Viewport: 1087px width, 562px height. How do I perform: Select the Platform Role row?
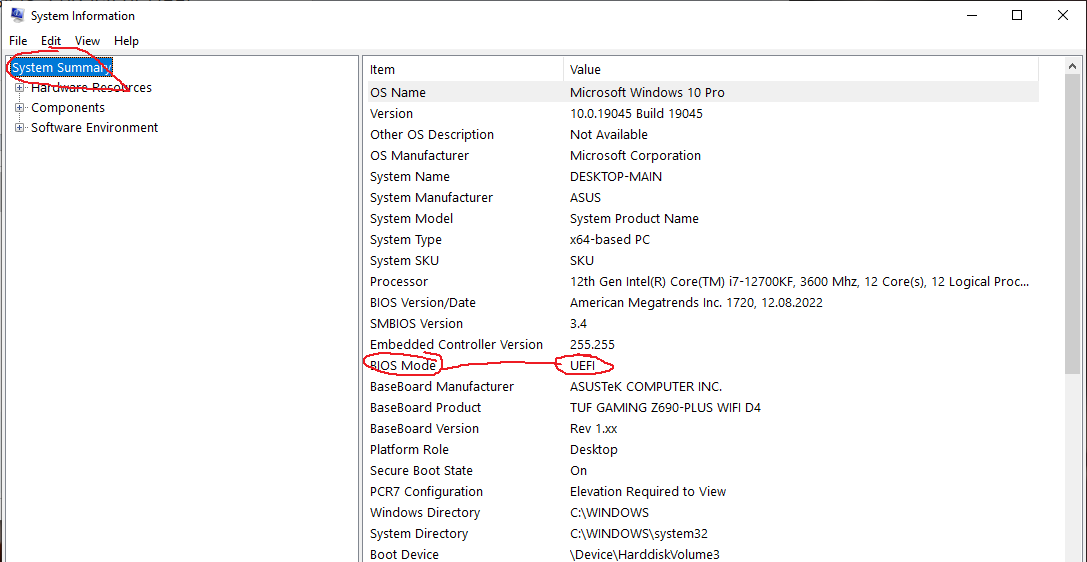pyautogui.click(x=703, y=450)
